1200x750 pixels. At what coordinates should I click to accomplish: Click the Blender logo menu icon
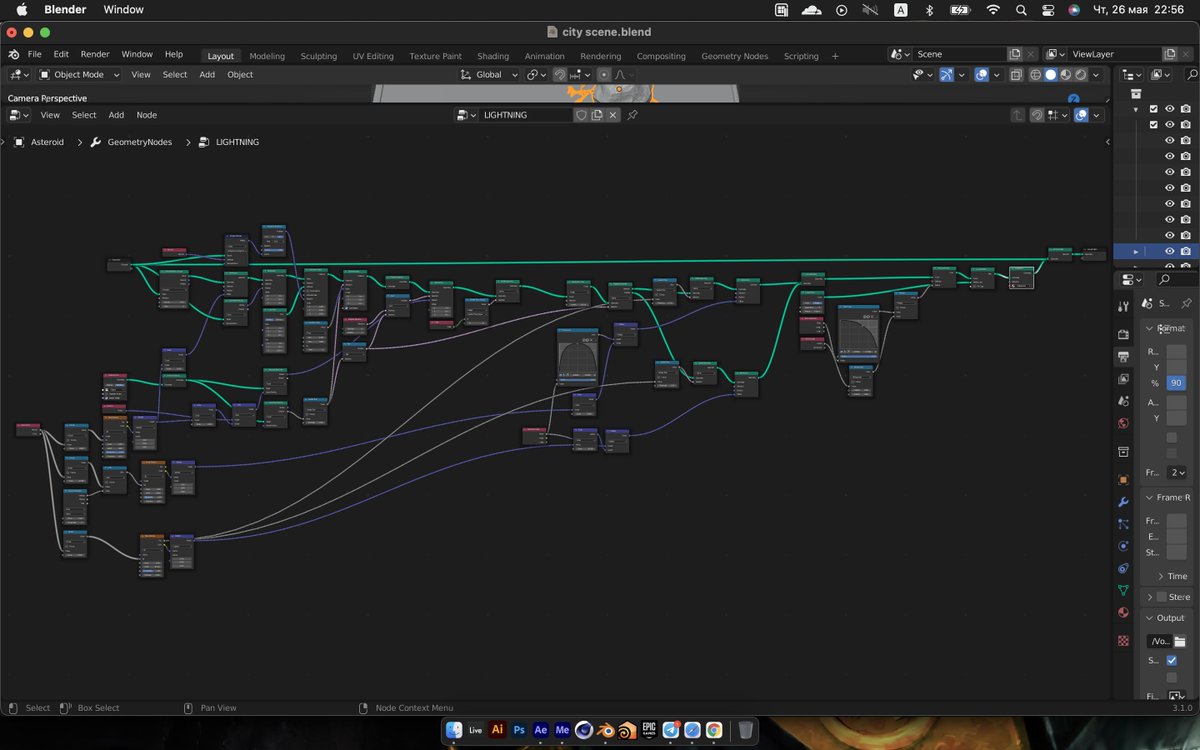click(13, 55)
